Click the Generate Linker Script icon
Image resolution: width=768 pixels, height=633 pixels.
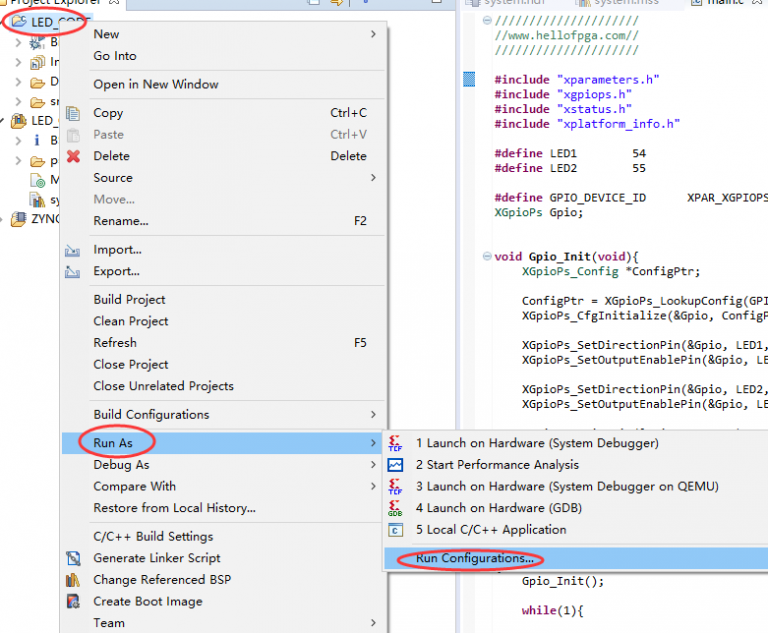coord(73,558)
